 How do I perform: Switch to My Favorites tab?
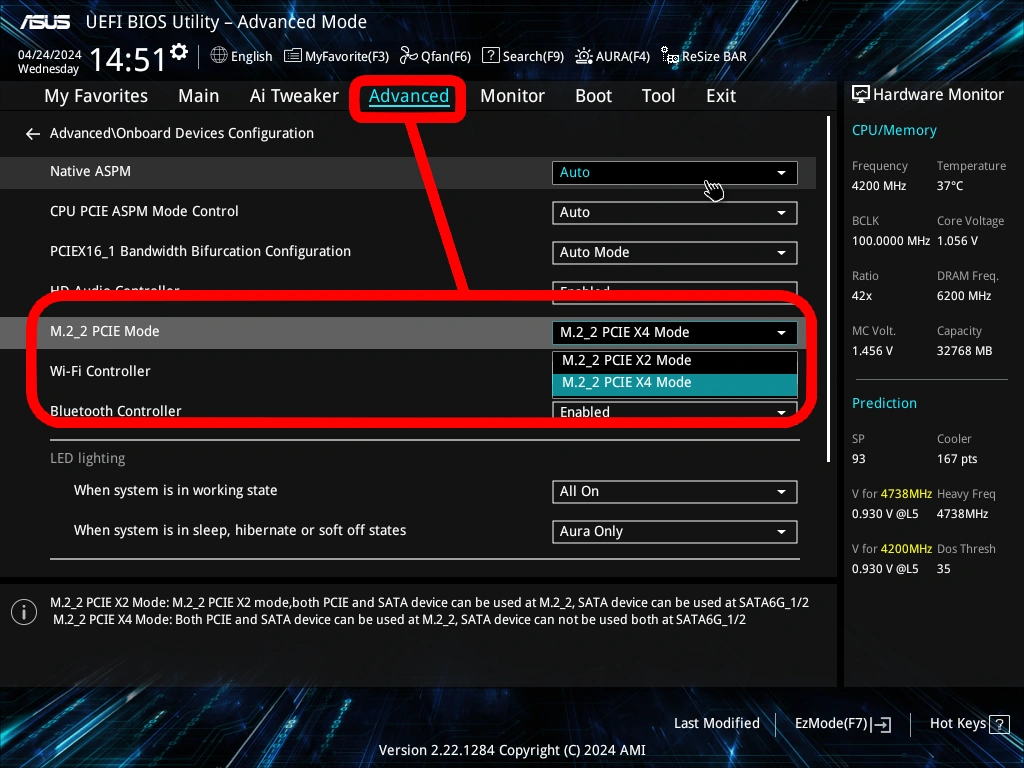96,96
